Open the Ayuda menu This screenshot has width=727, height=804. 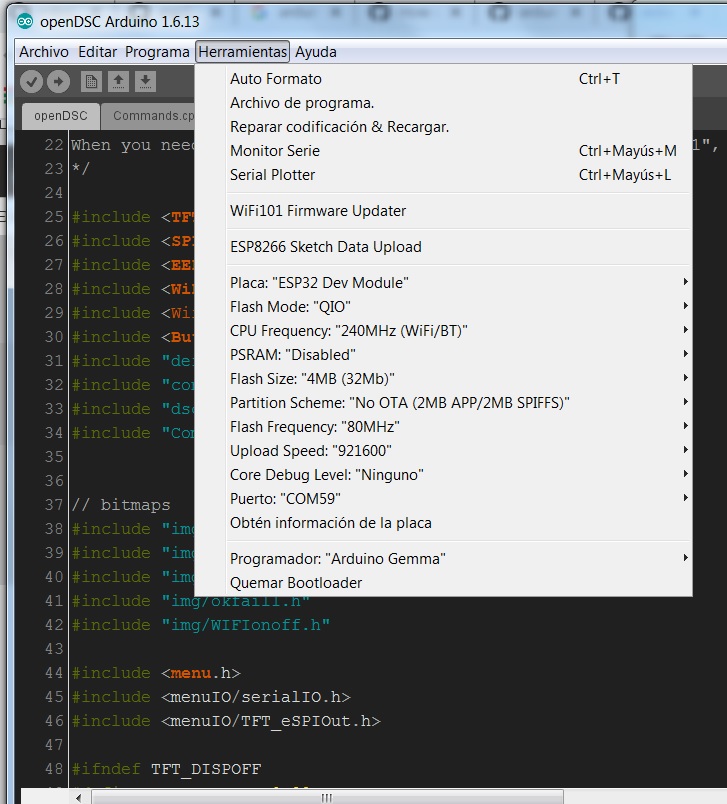pyautogui.click(x=316, y=52)
